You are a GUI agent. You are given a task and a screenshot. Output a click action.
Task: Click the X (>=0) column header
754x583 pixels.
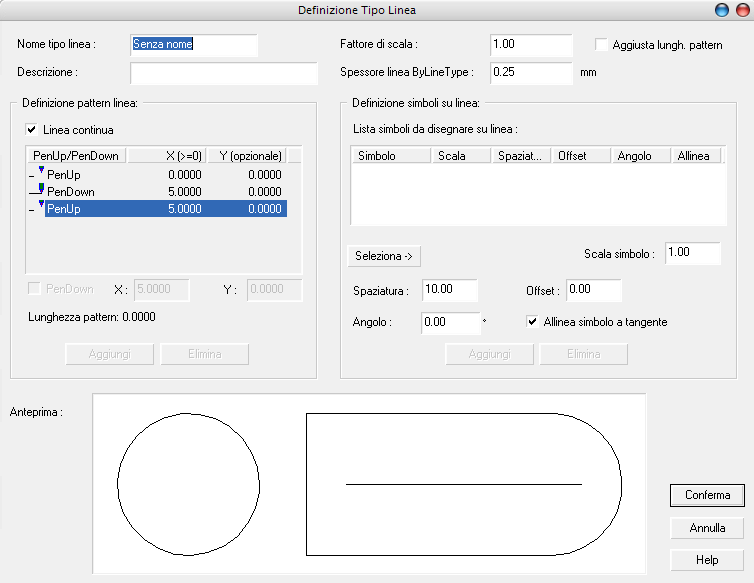pyautogui.click(x=166, y=156)
